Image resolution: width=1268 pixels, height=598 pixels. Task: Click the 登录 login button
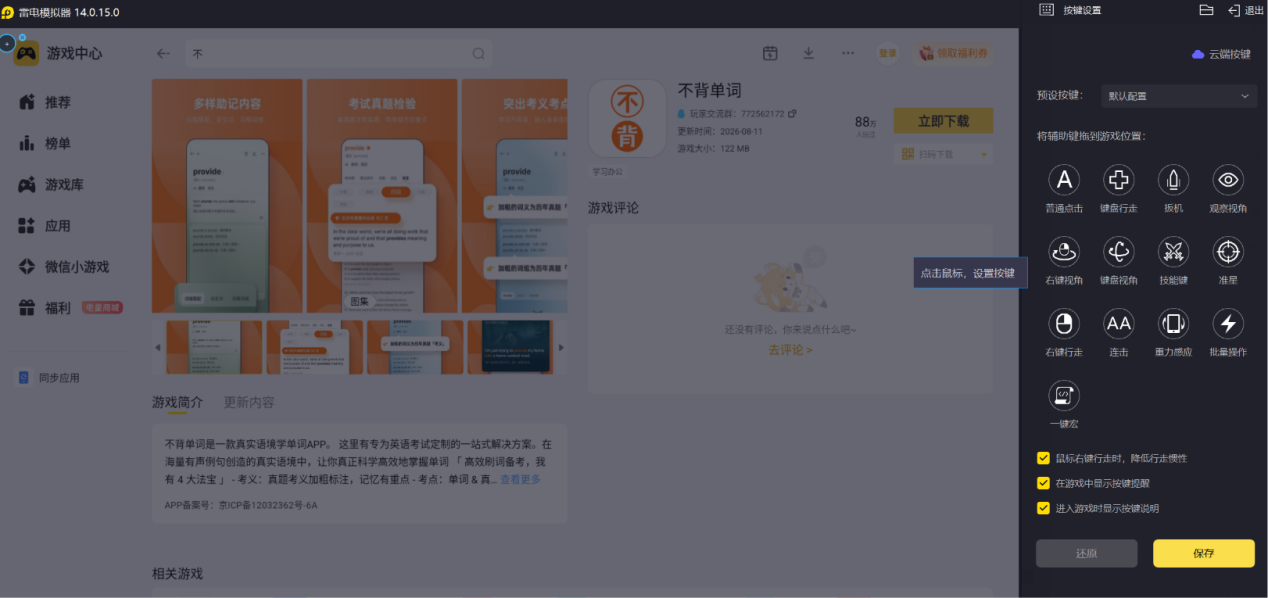[x=888, y=53]
